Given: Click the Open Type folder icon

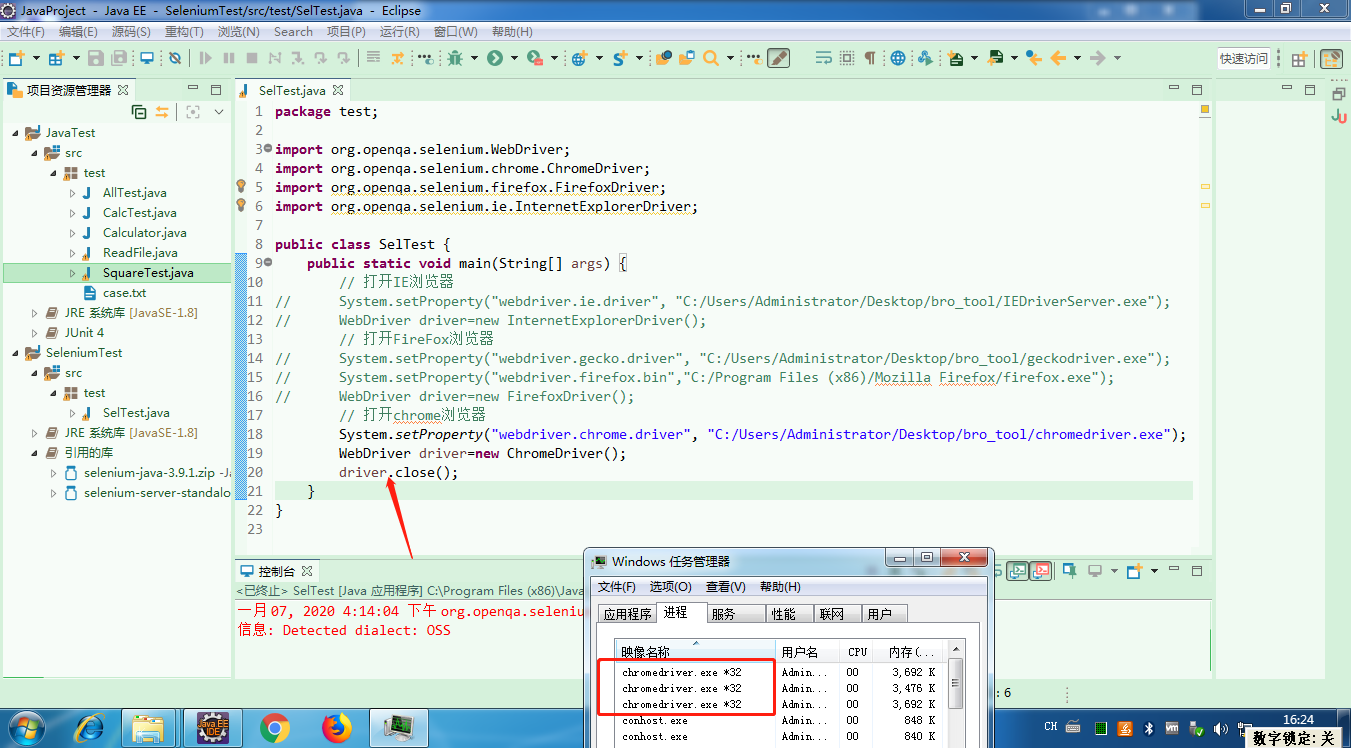Looking at the screenshot, I should pos(663,58).
